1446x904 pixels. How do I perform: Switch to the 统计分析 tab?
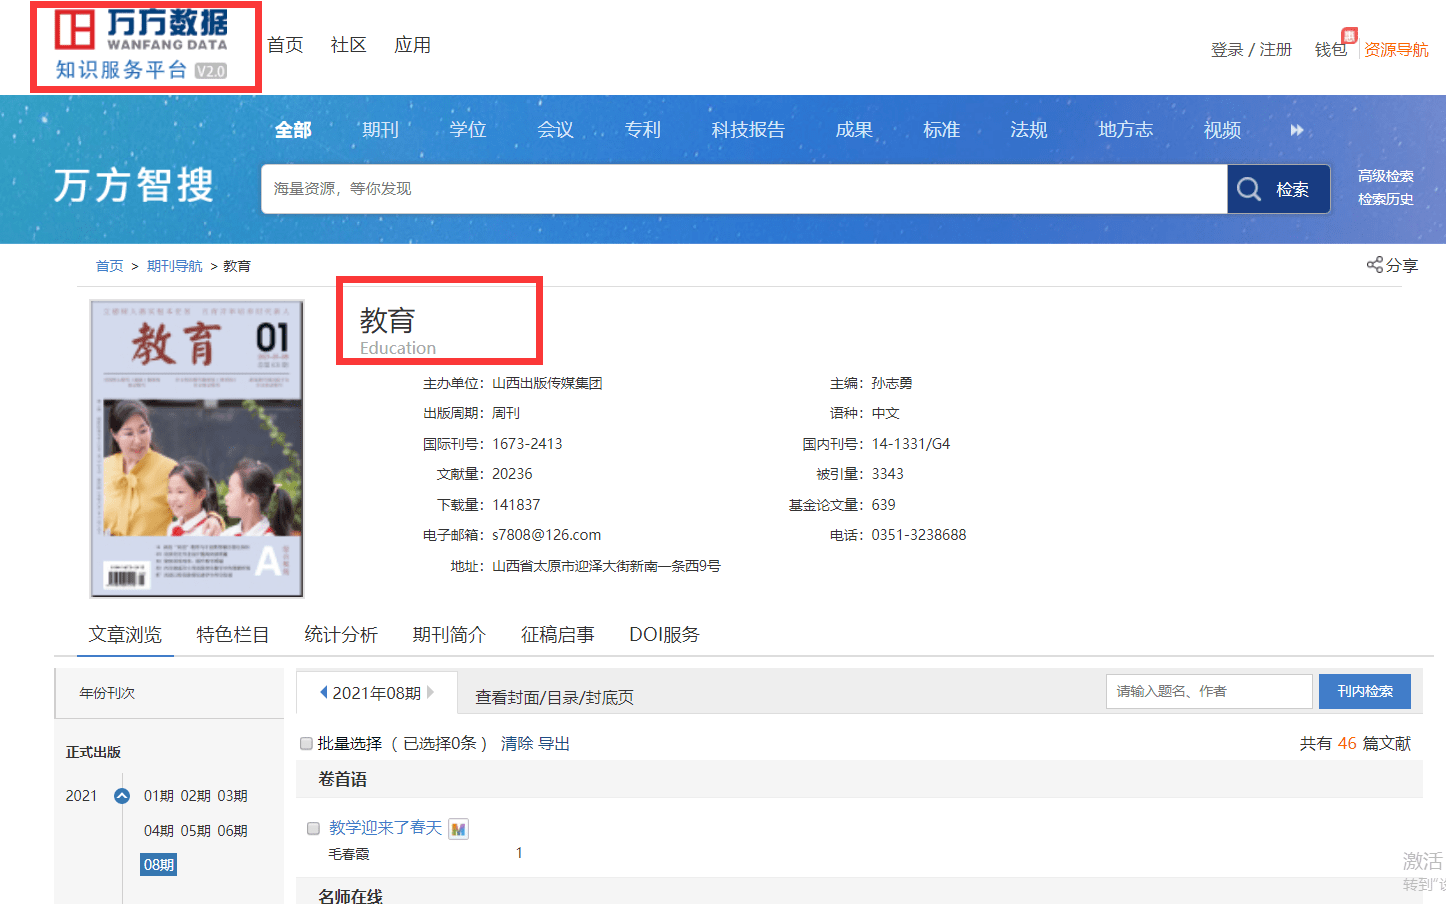coord(340,634)
